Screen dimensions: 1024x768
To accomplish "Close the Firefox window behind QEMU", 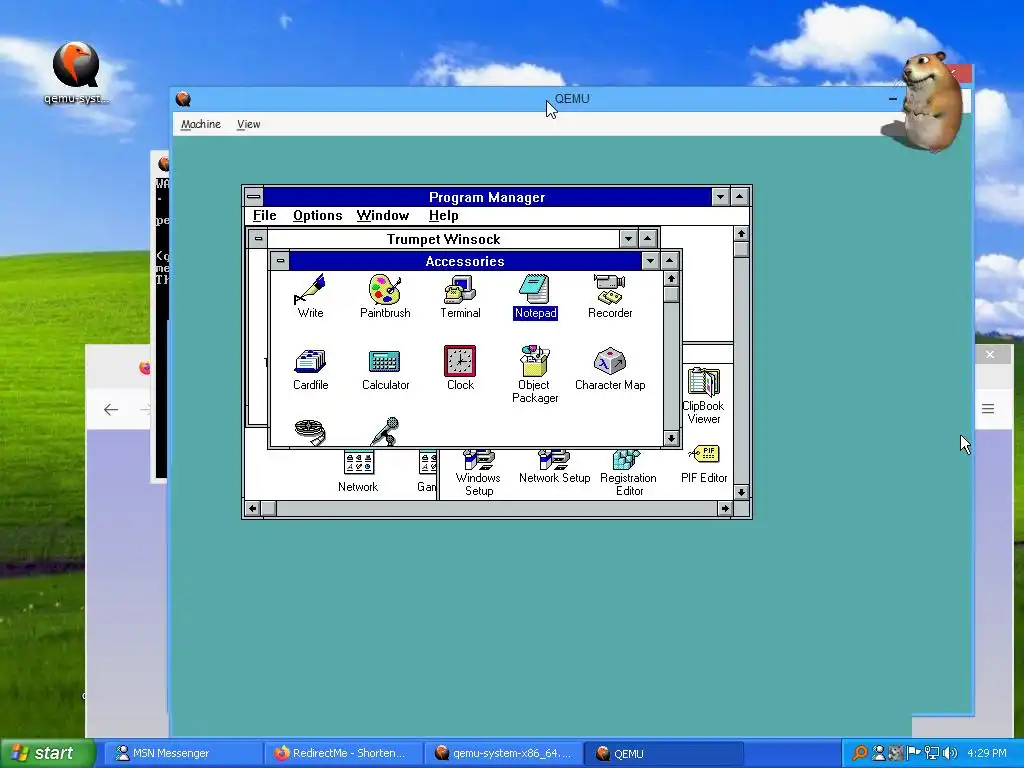I will pyautogui.click(x=990, y=355).
